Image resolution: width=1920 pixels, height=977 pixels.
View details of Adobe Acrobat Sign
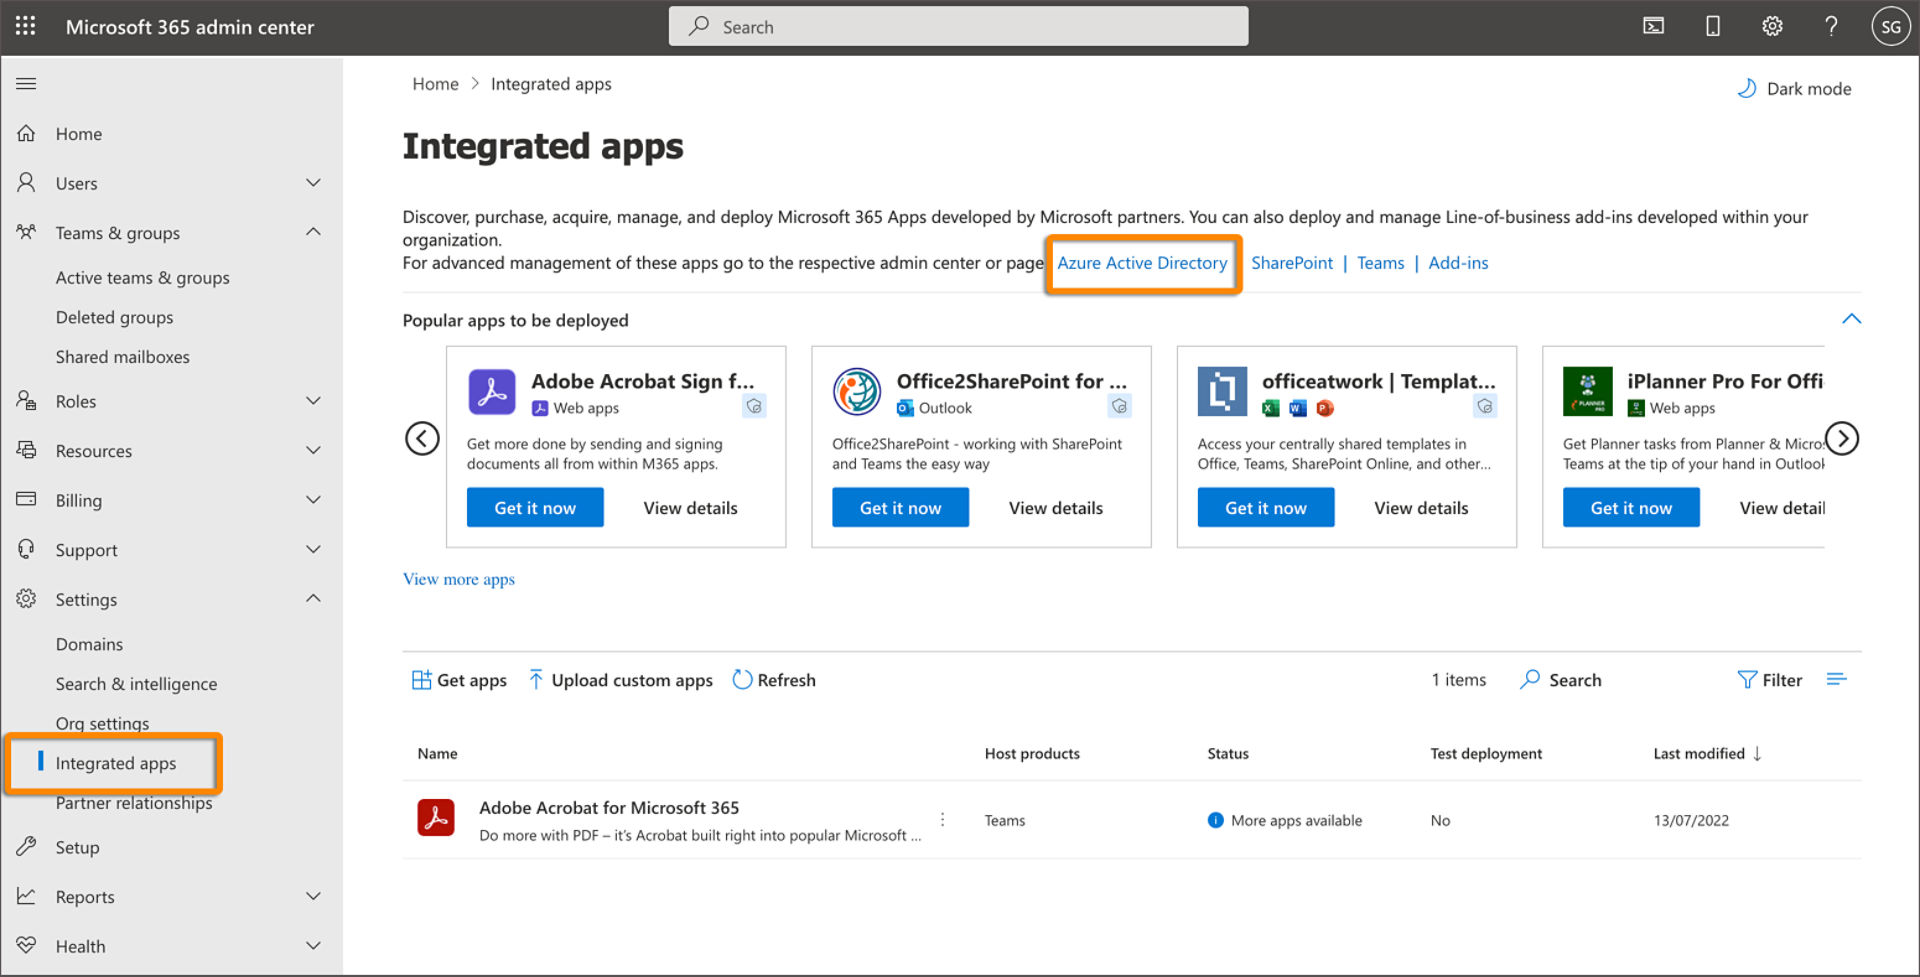click(x=690, y=508)
